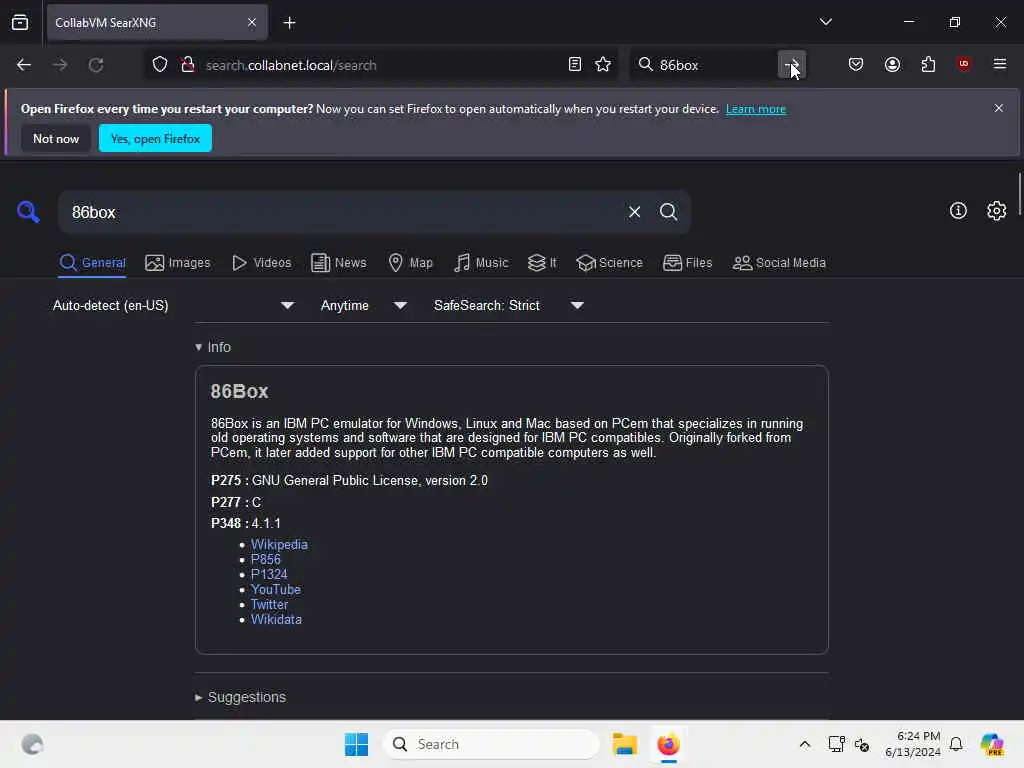Collapse the Info section
1024x768 pixels.
(x=213, y=347)
